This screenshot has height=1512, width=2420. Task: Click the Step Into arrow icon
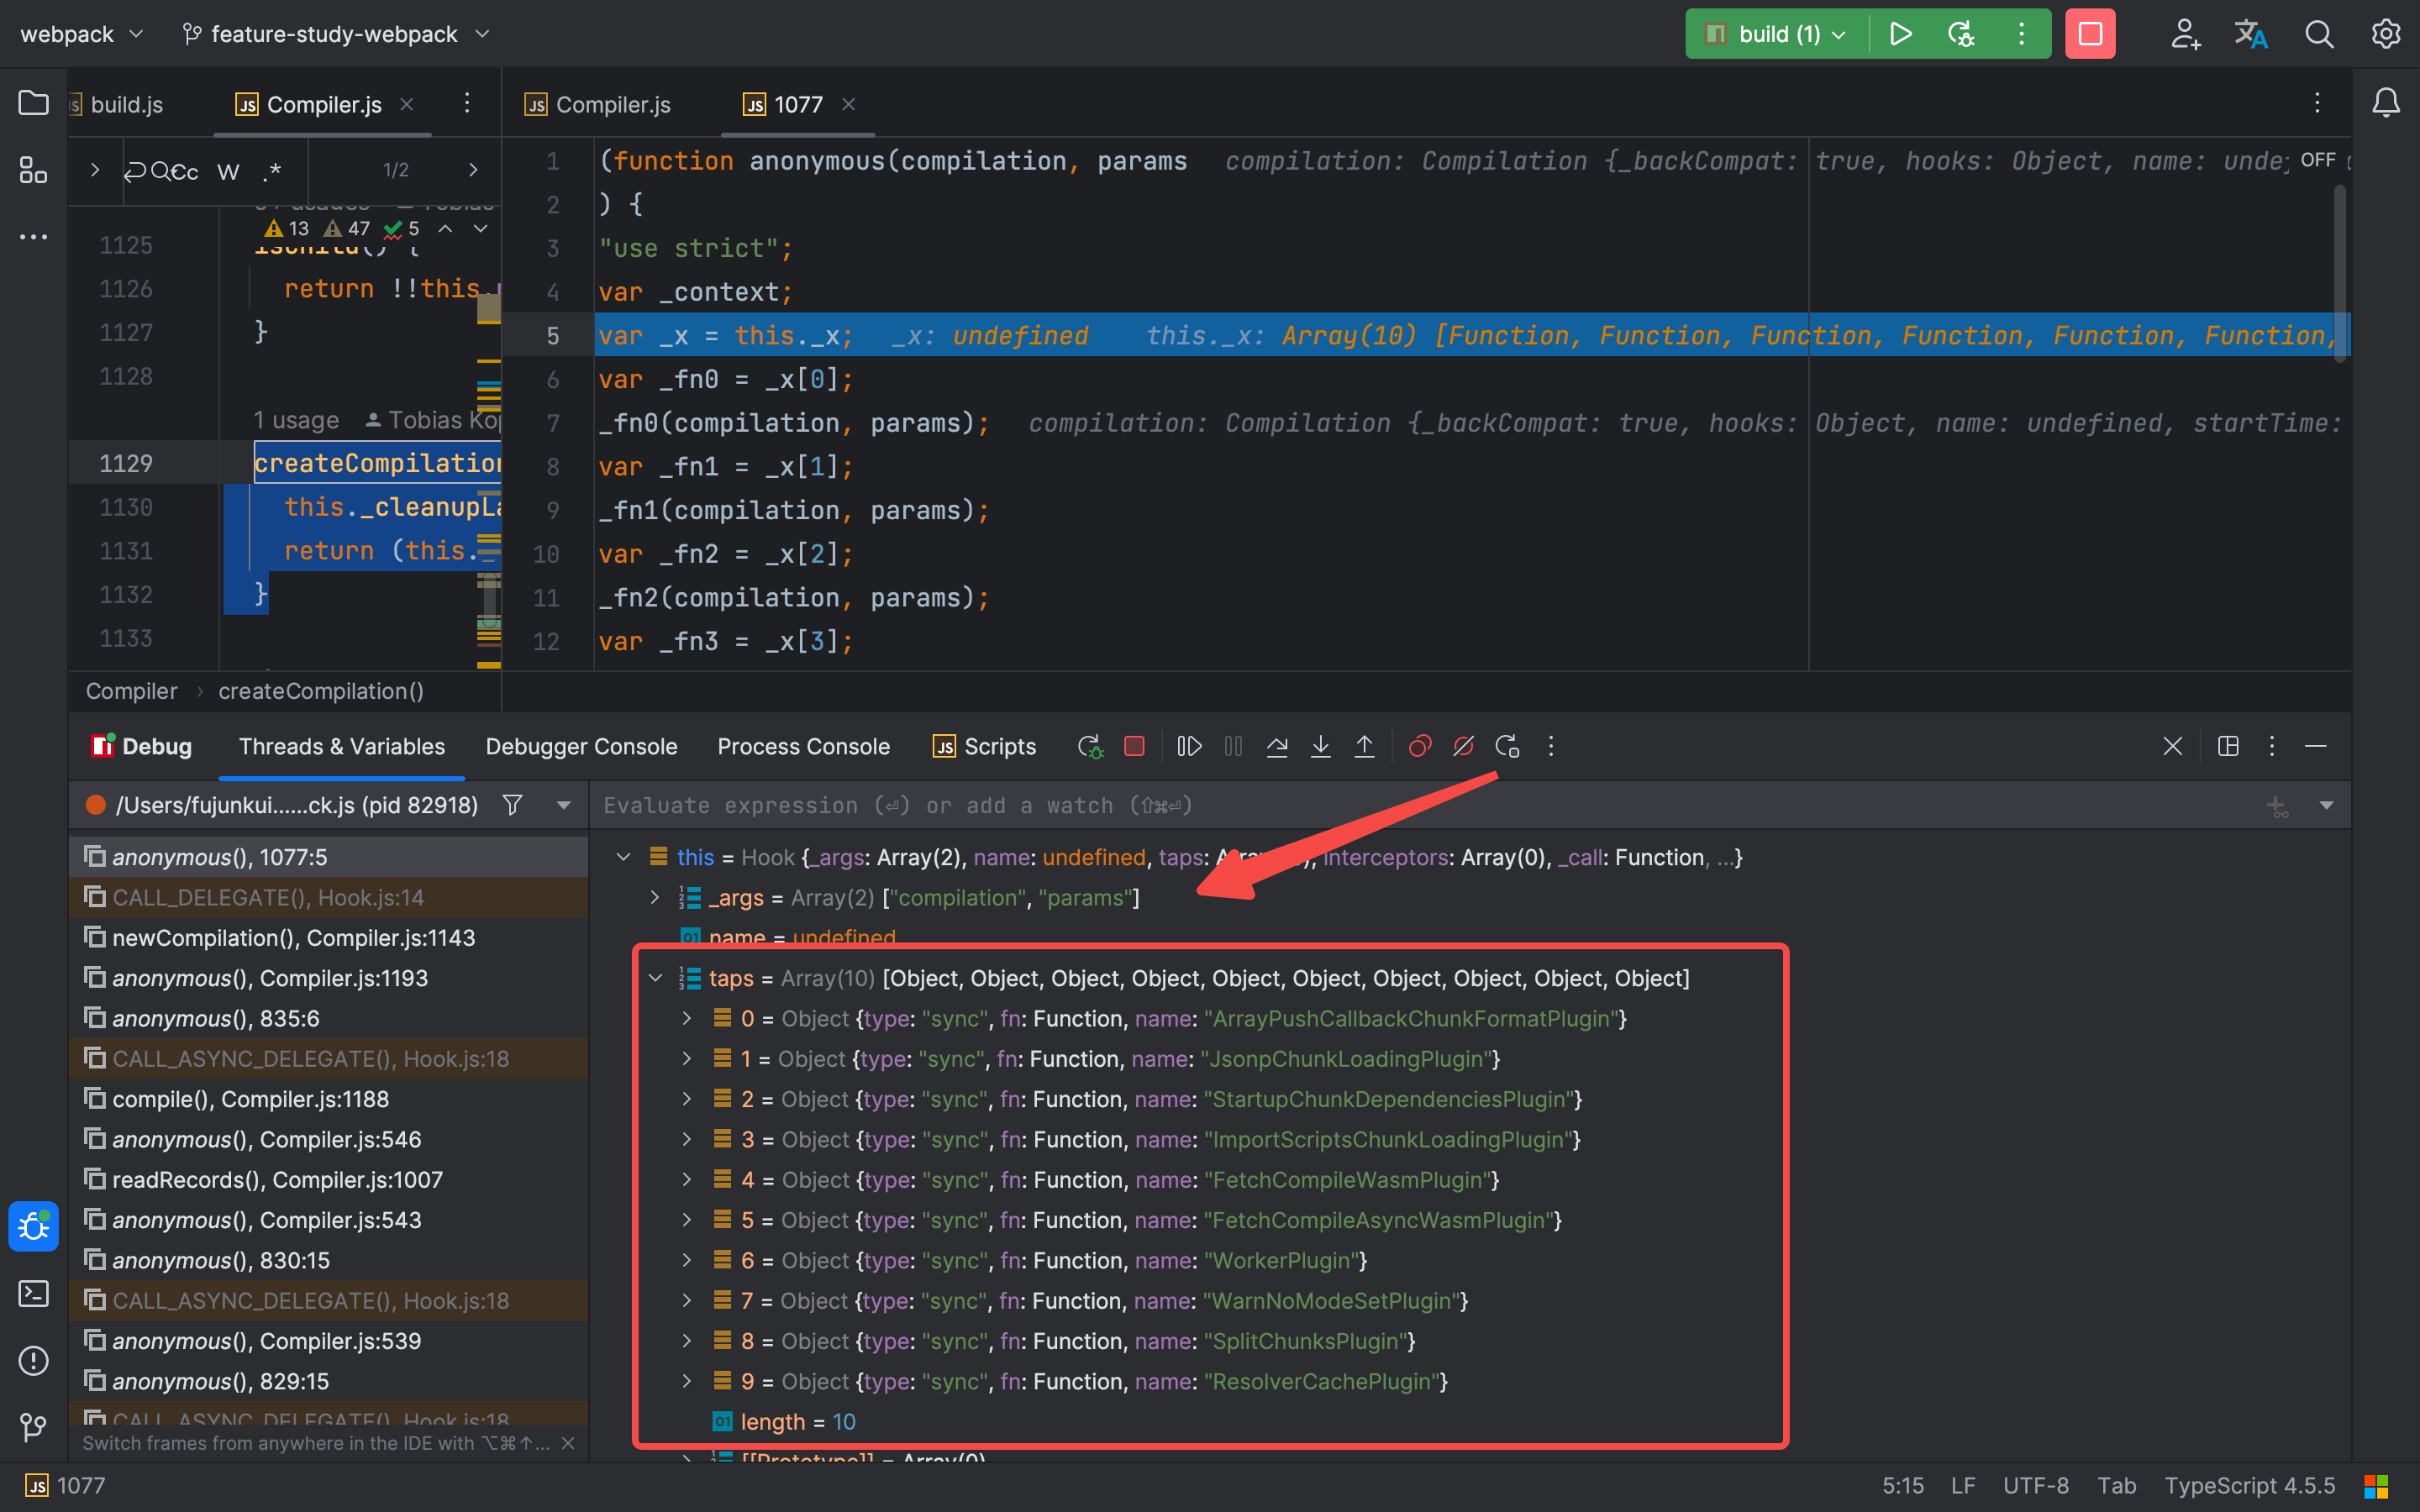(1320, 746)
